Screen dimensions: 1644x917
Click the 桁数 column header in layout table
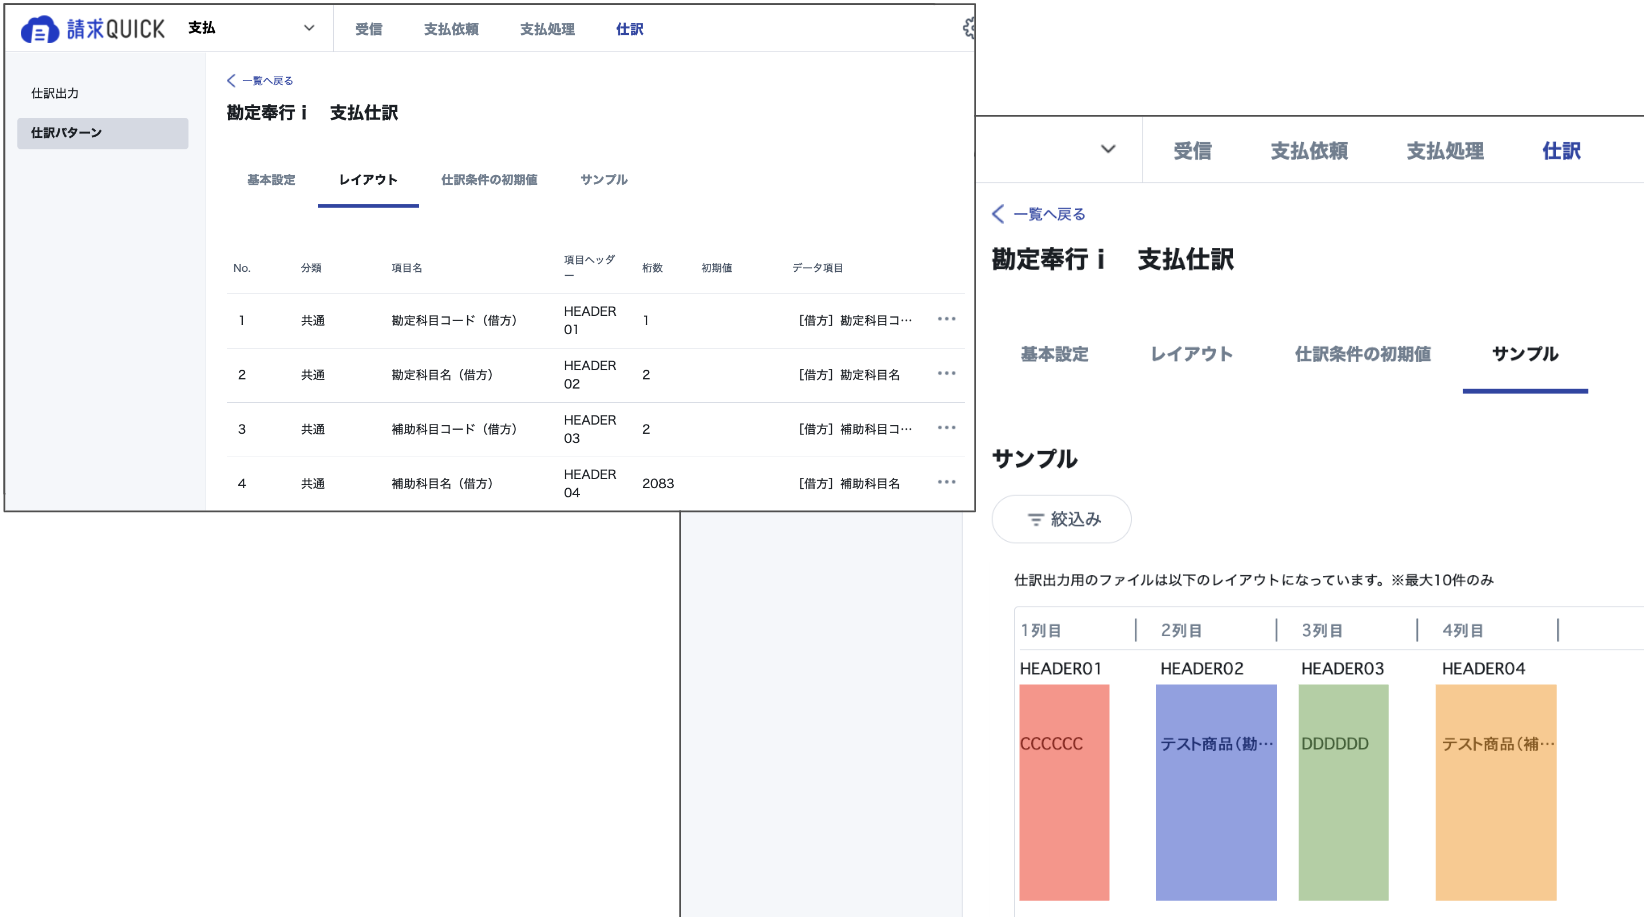click(x=652, y=268)
